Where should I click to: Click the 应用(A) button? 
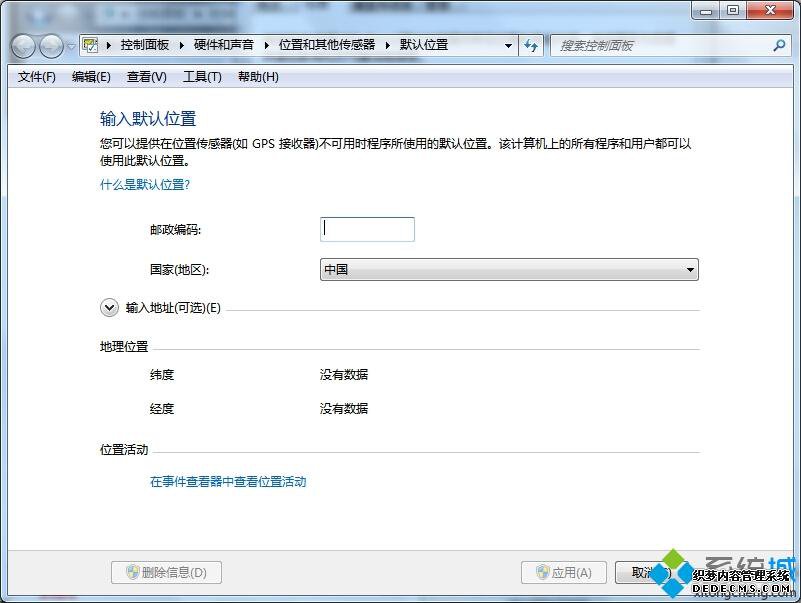tap(564, 572)
